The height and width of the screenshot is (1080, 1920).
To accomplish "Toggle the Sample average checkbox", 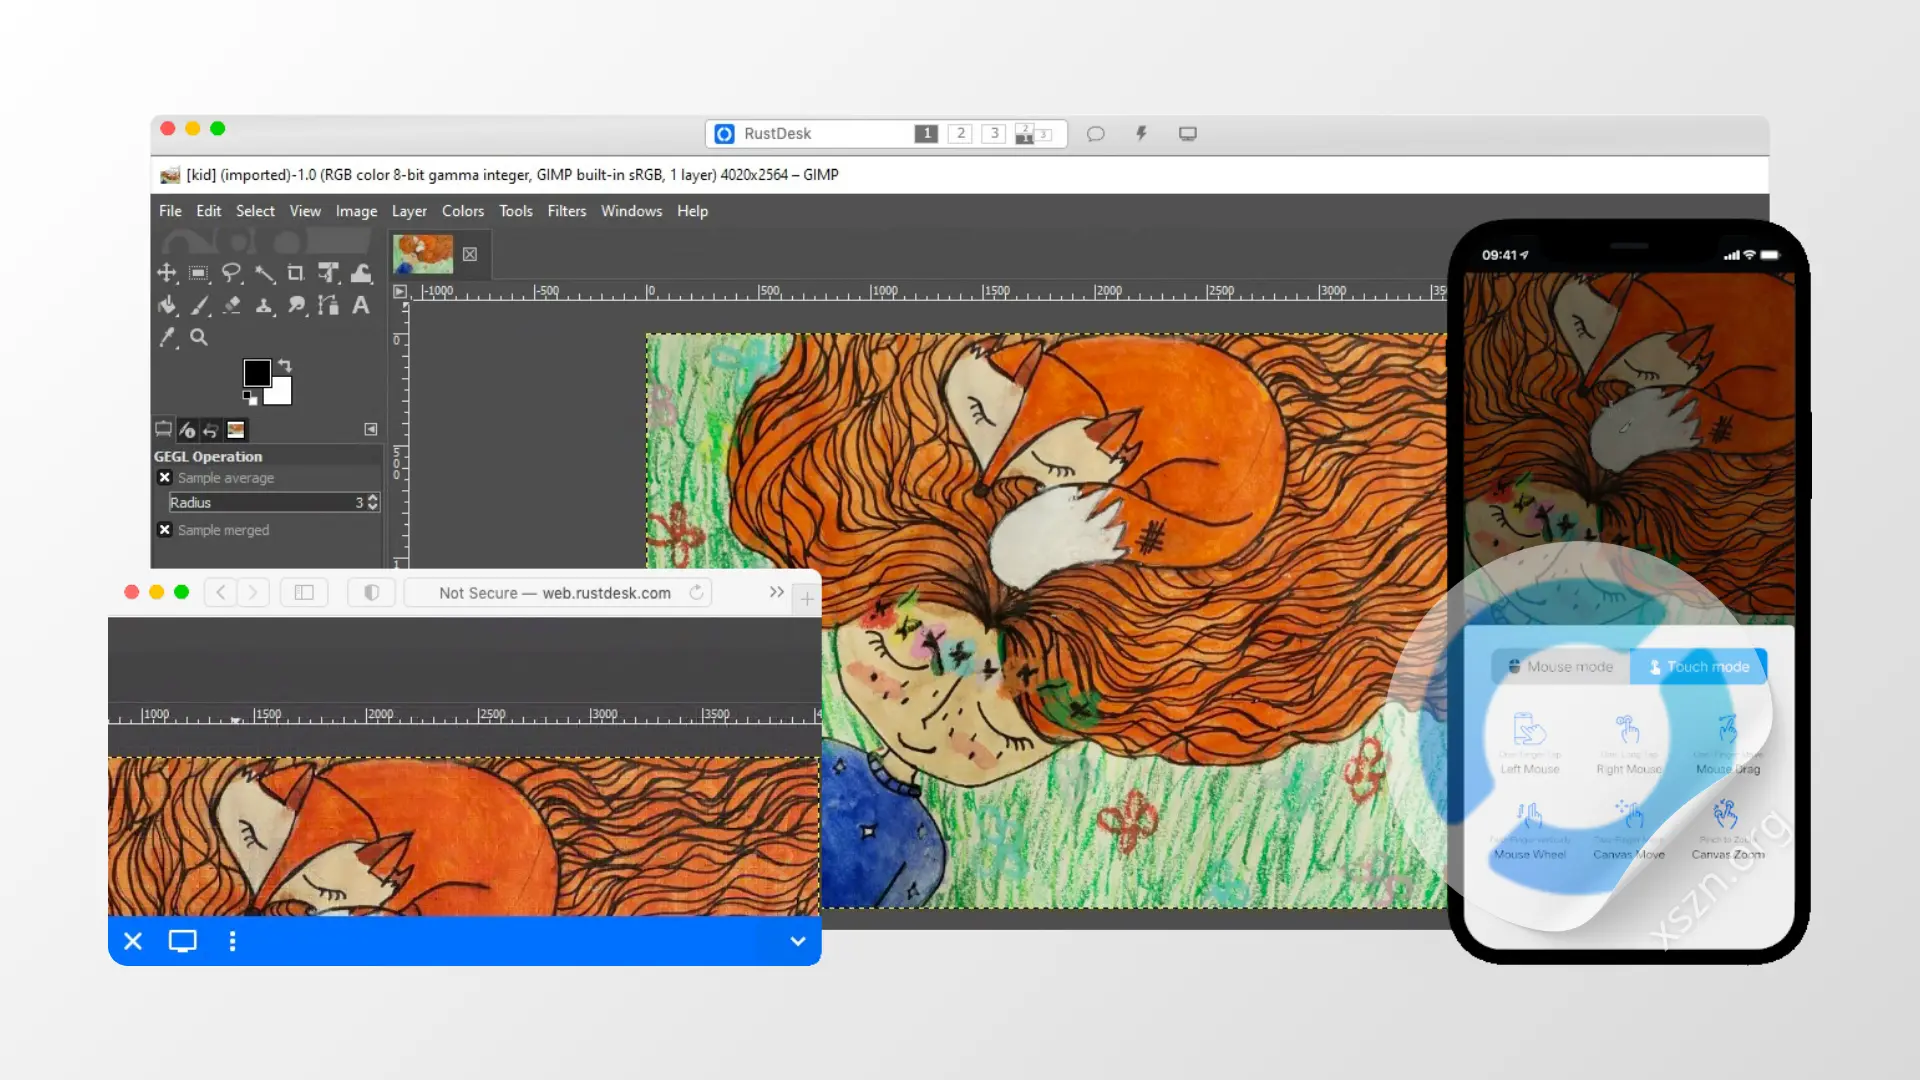I will coord(165,478).
